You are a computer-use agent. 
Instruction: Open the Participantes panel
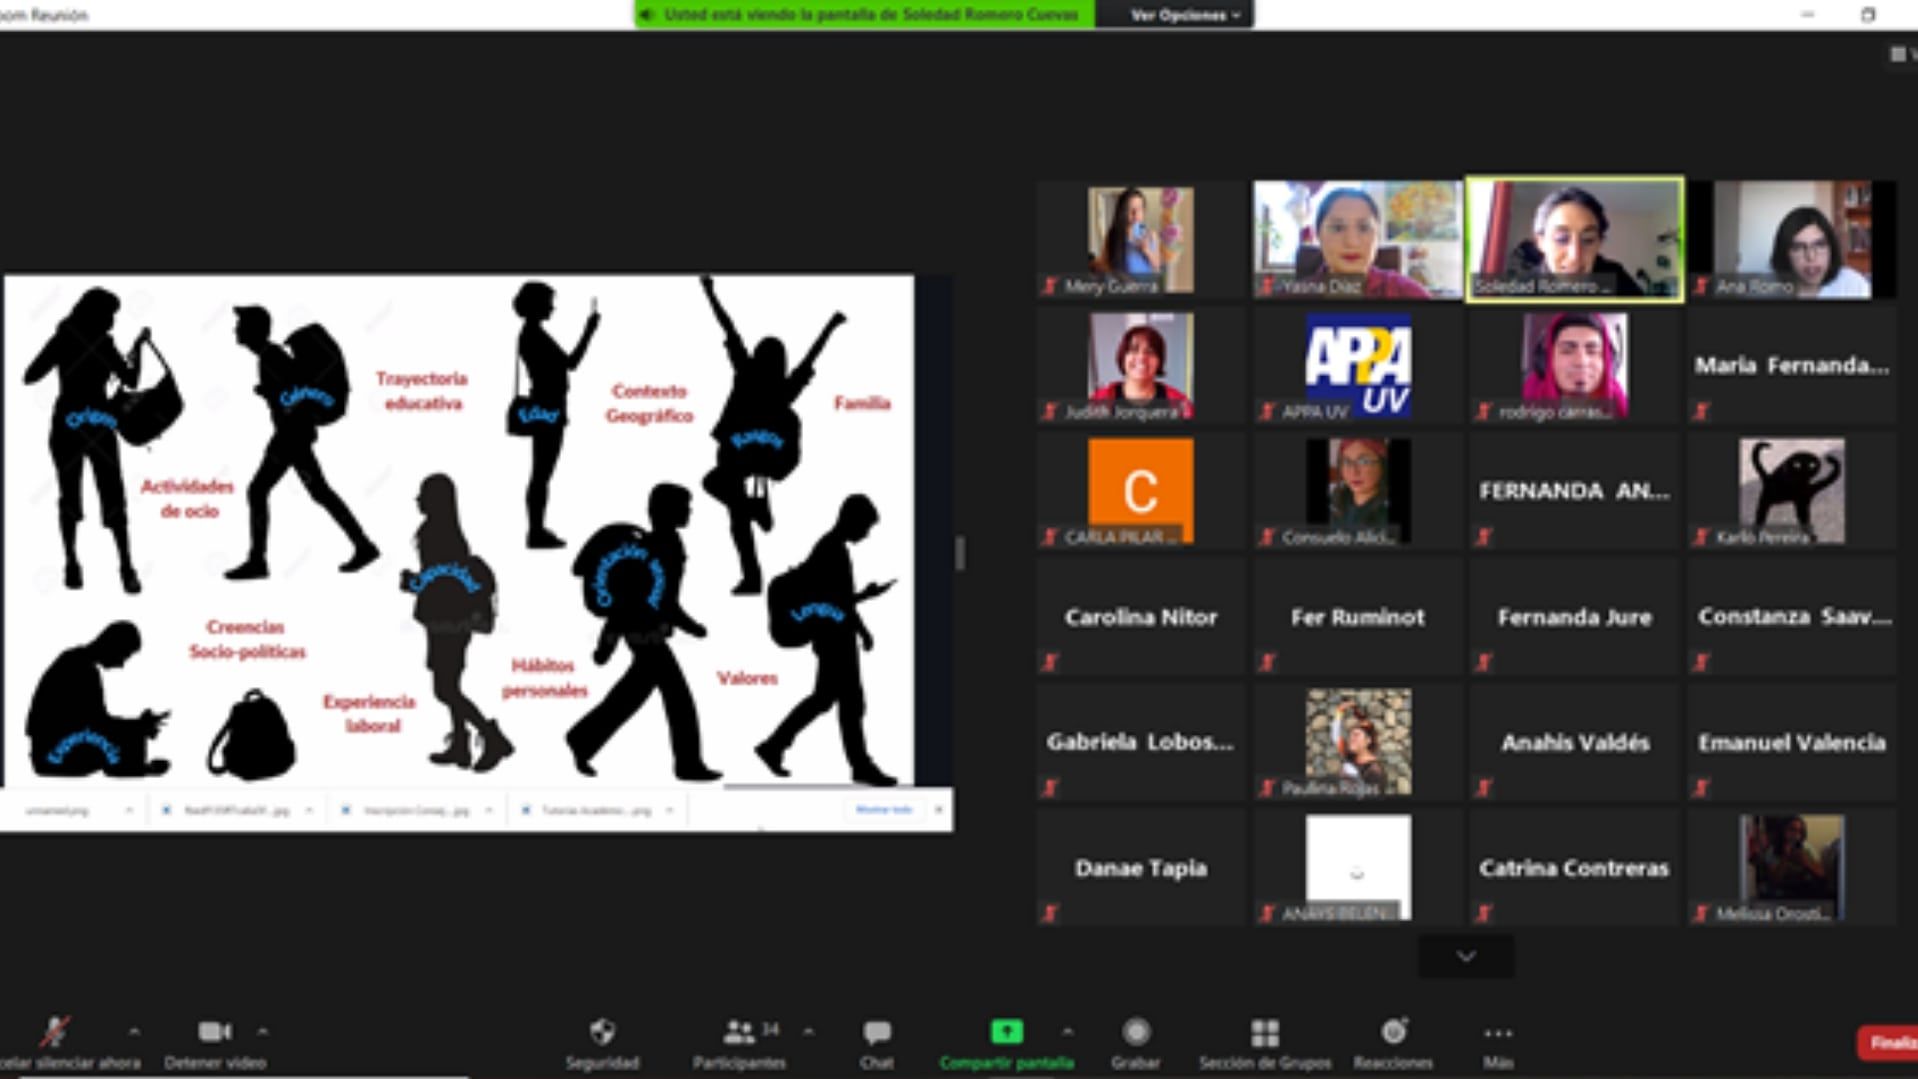(739, 1032)
